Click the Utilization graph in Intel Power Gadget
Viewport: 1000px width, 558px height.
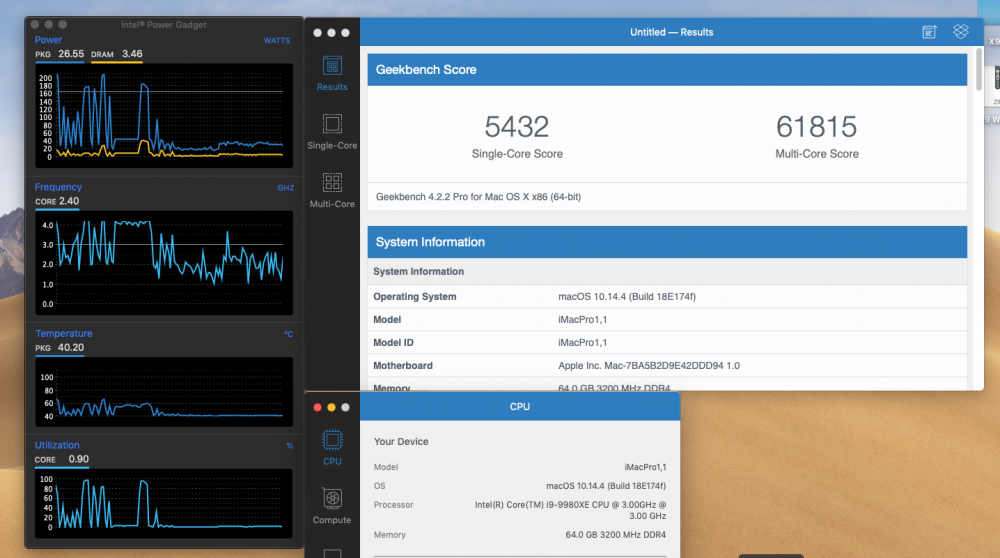pos(165,503)
